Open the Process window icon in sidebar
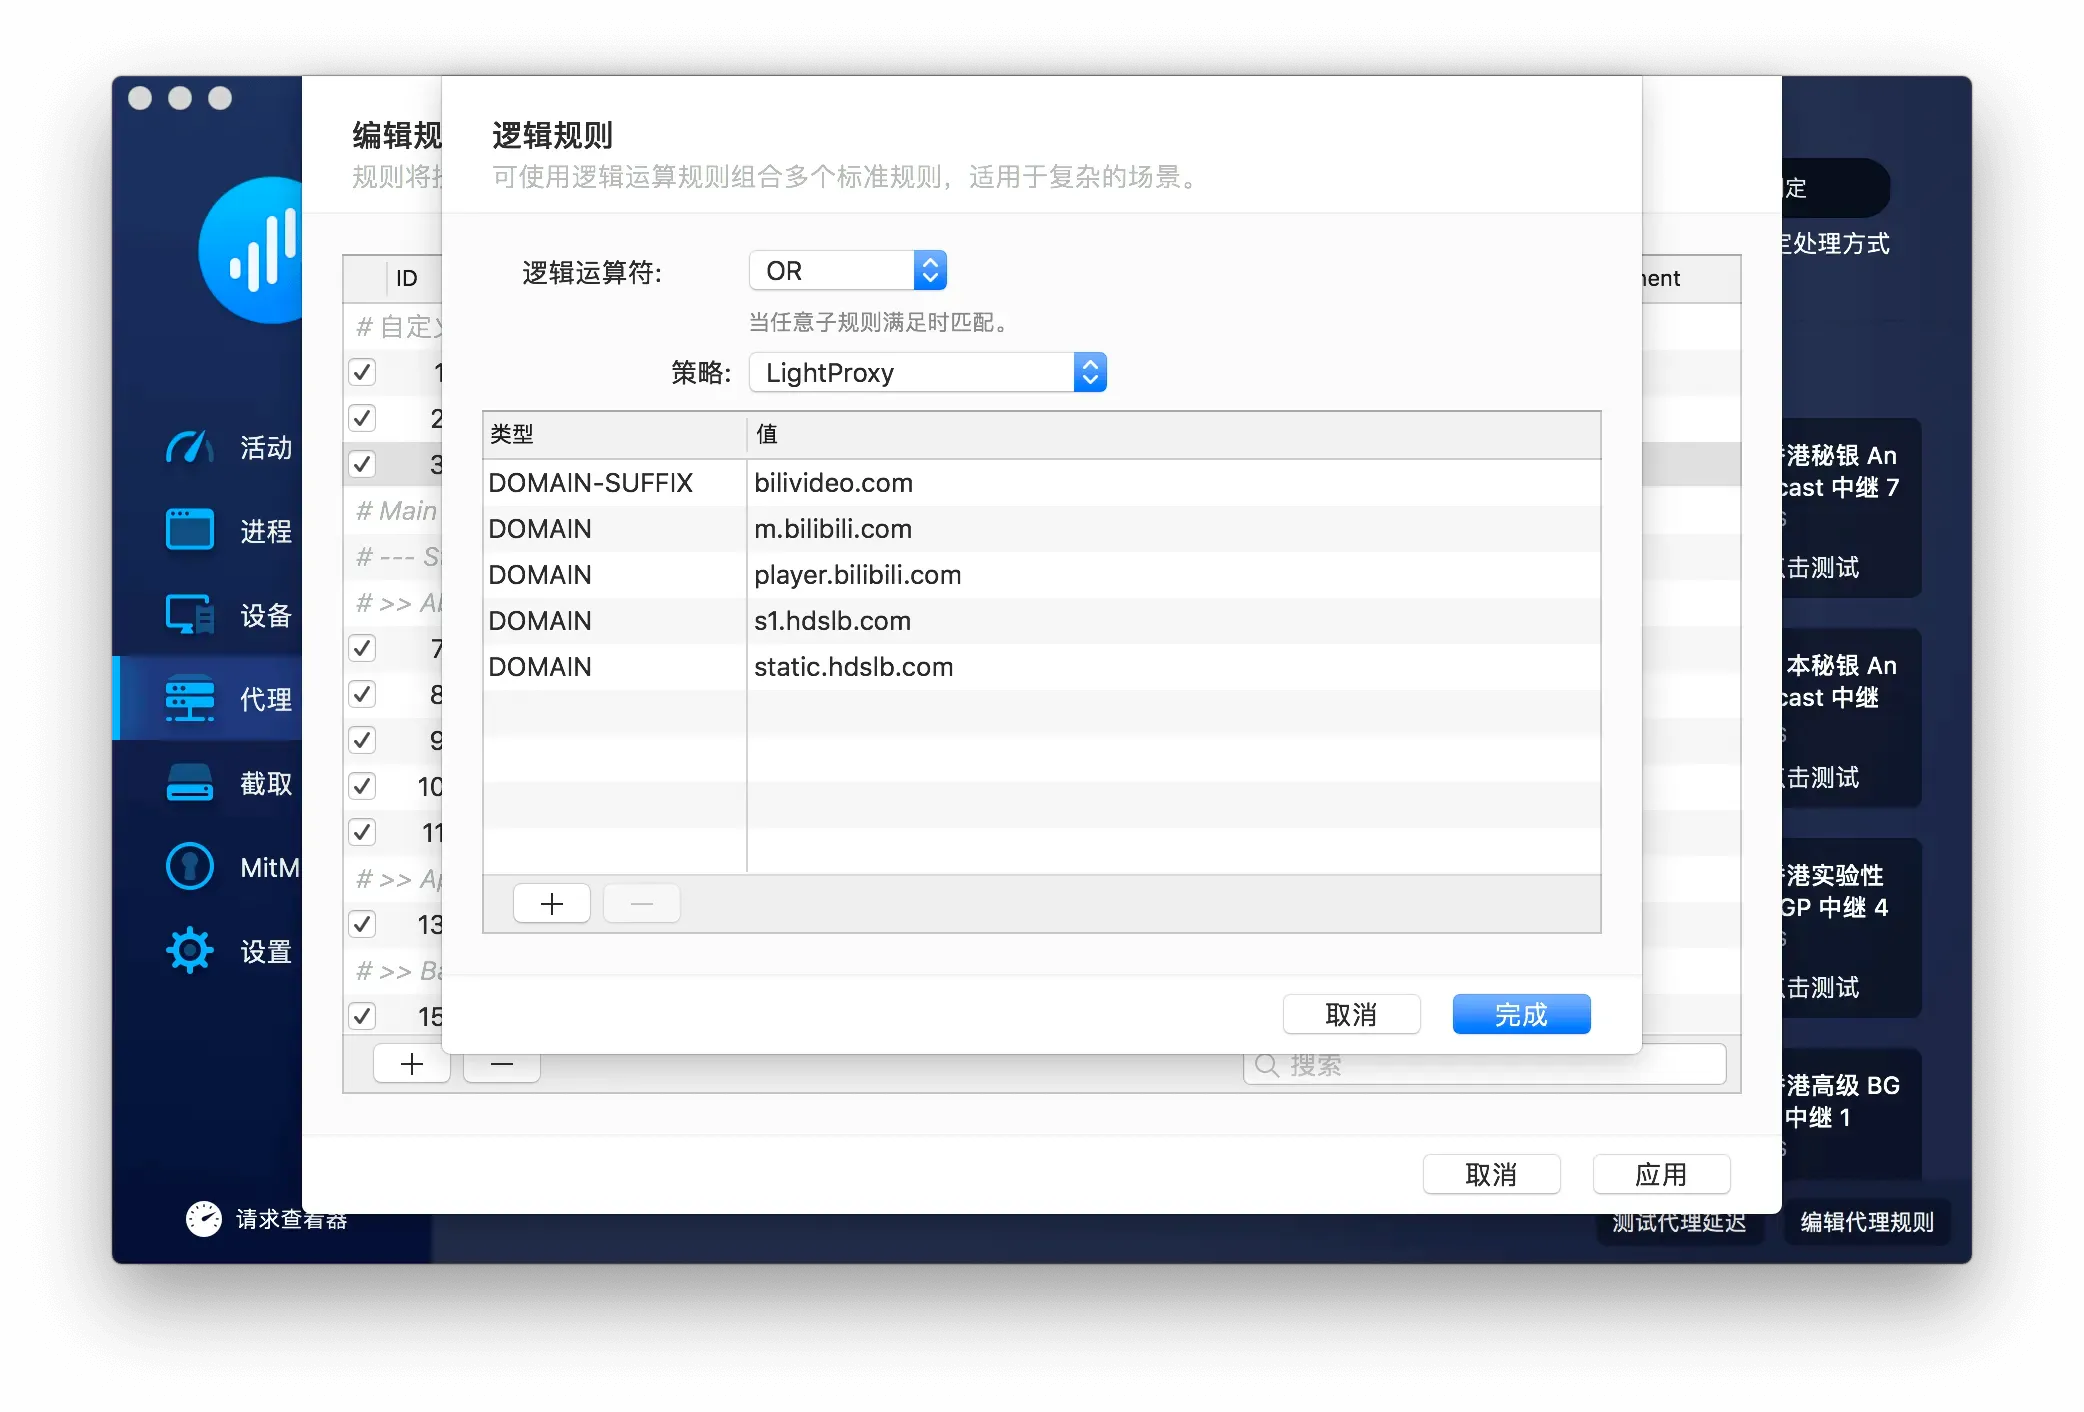 (x=190, y=530)
